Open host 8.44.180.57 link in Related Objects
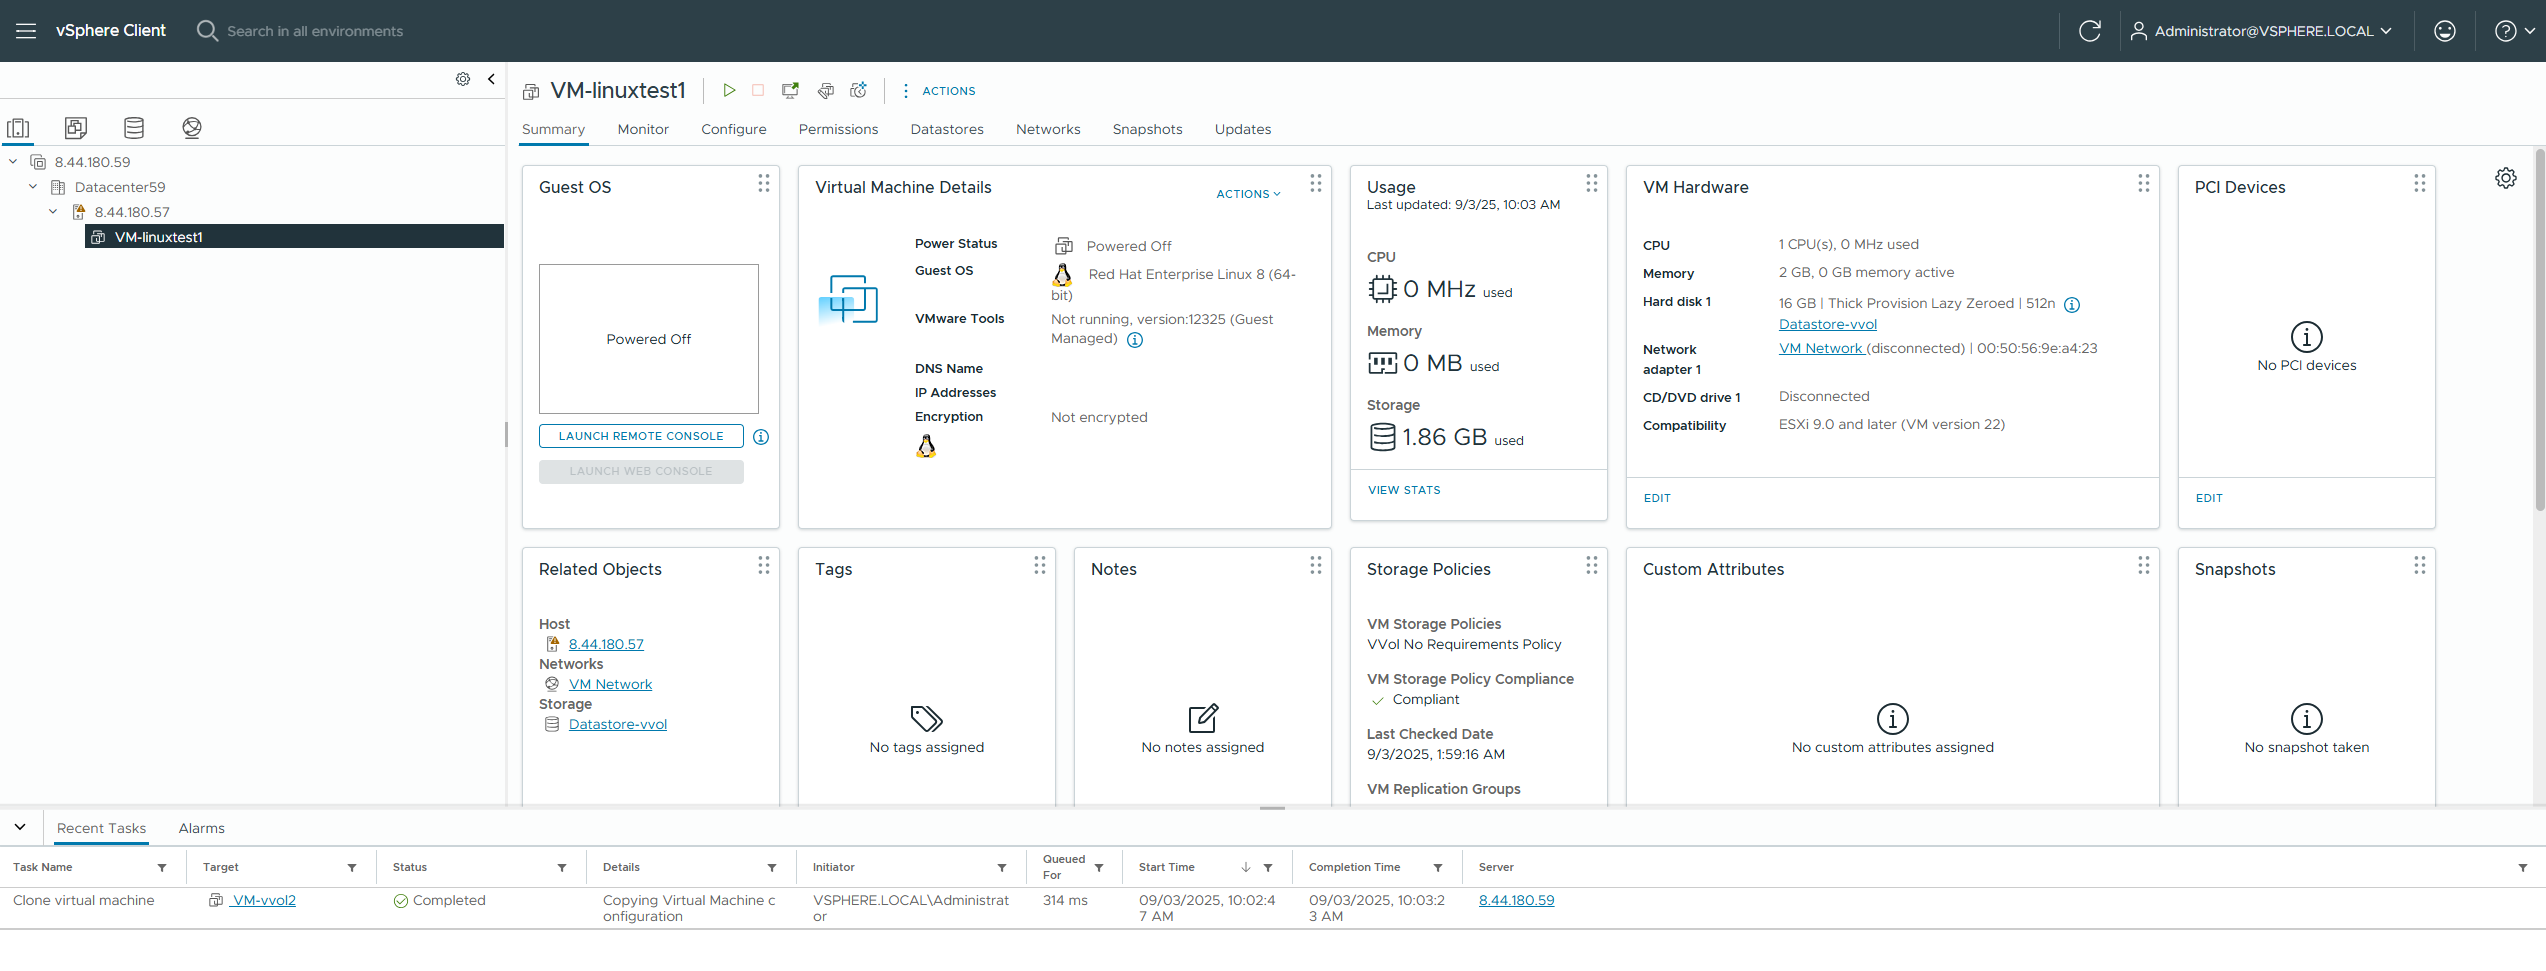The height and width of the screenshot is (971, 2546). coord(606,644)
